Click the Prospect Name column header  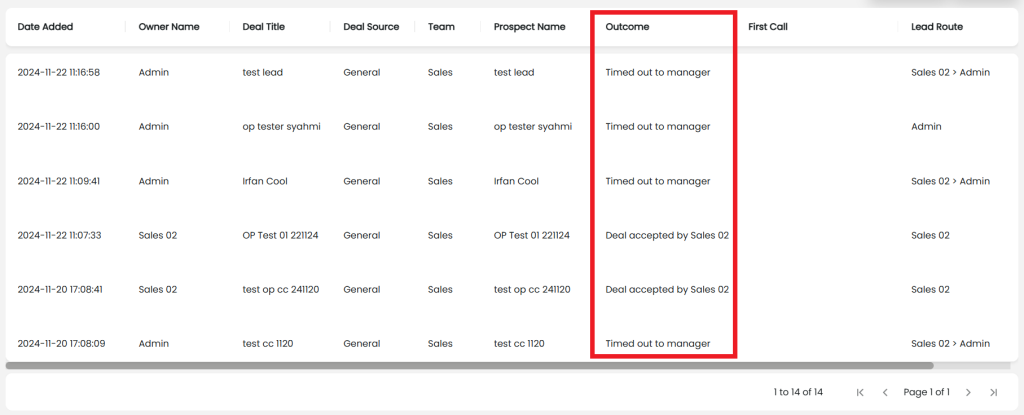(x=529, y=27)
